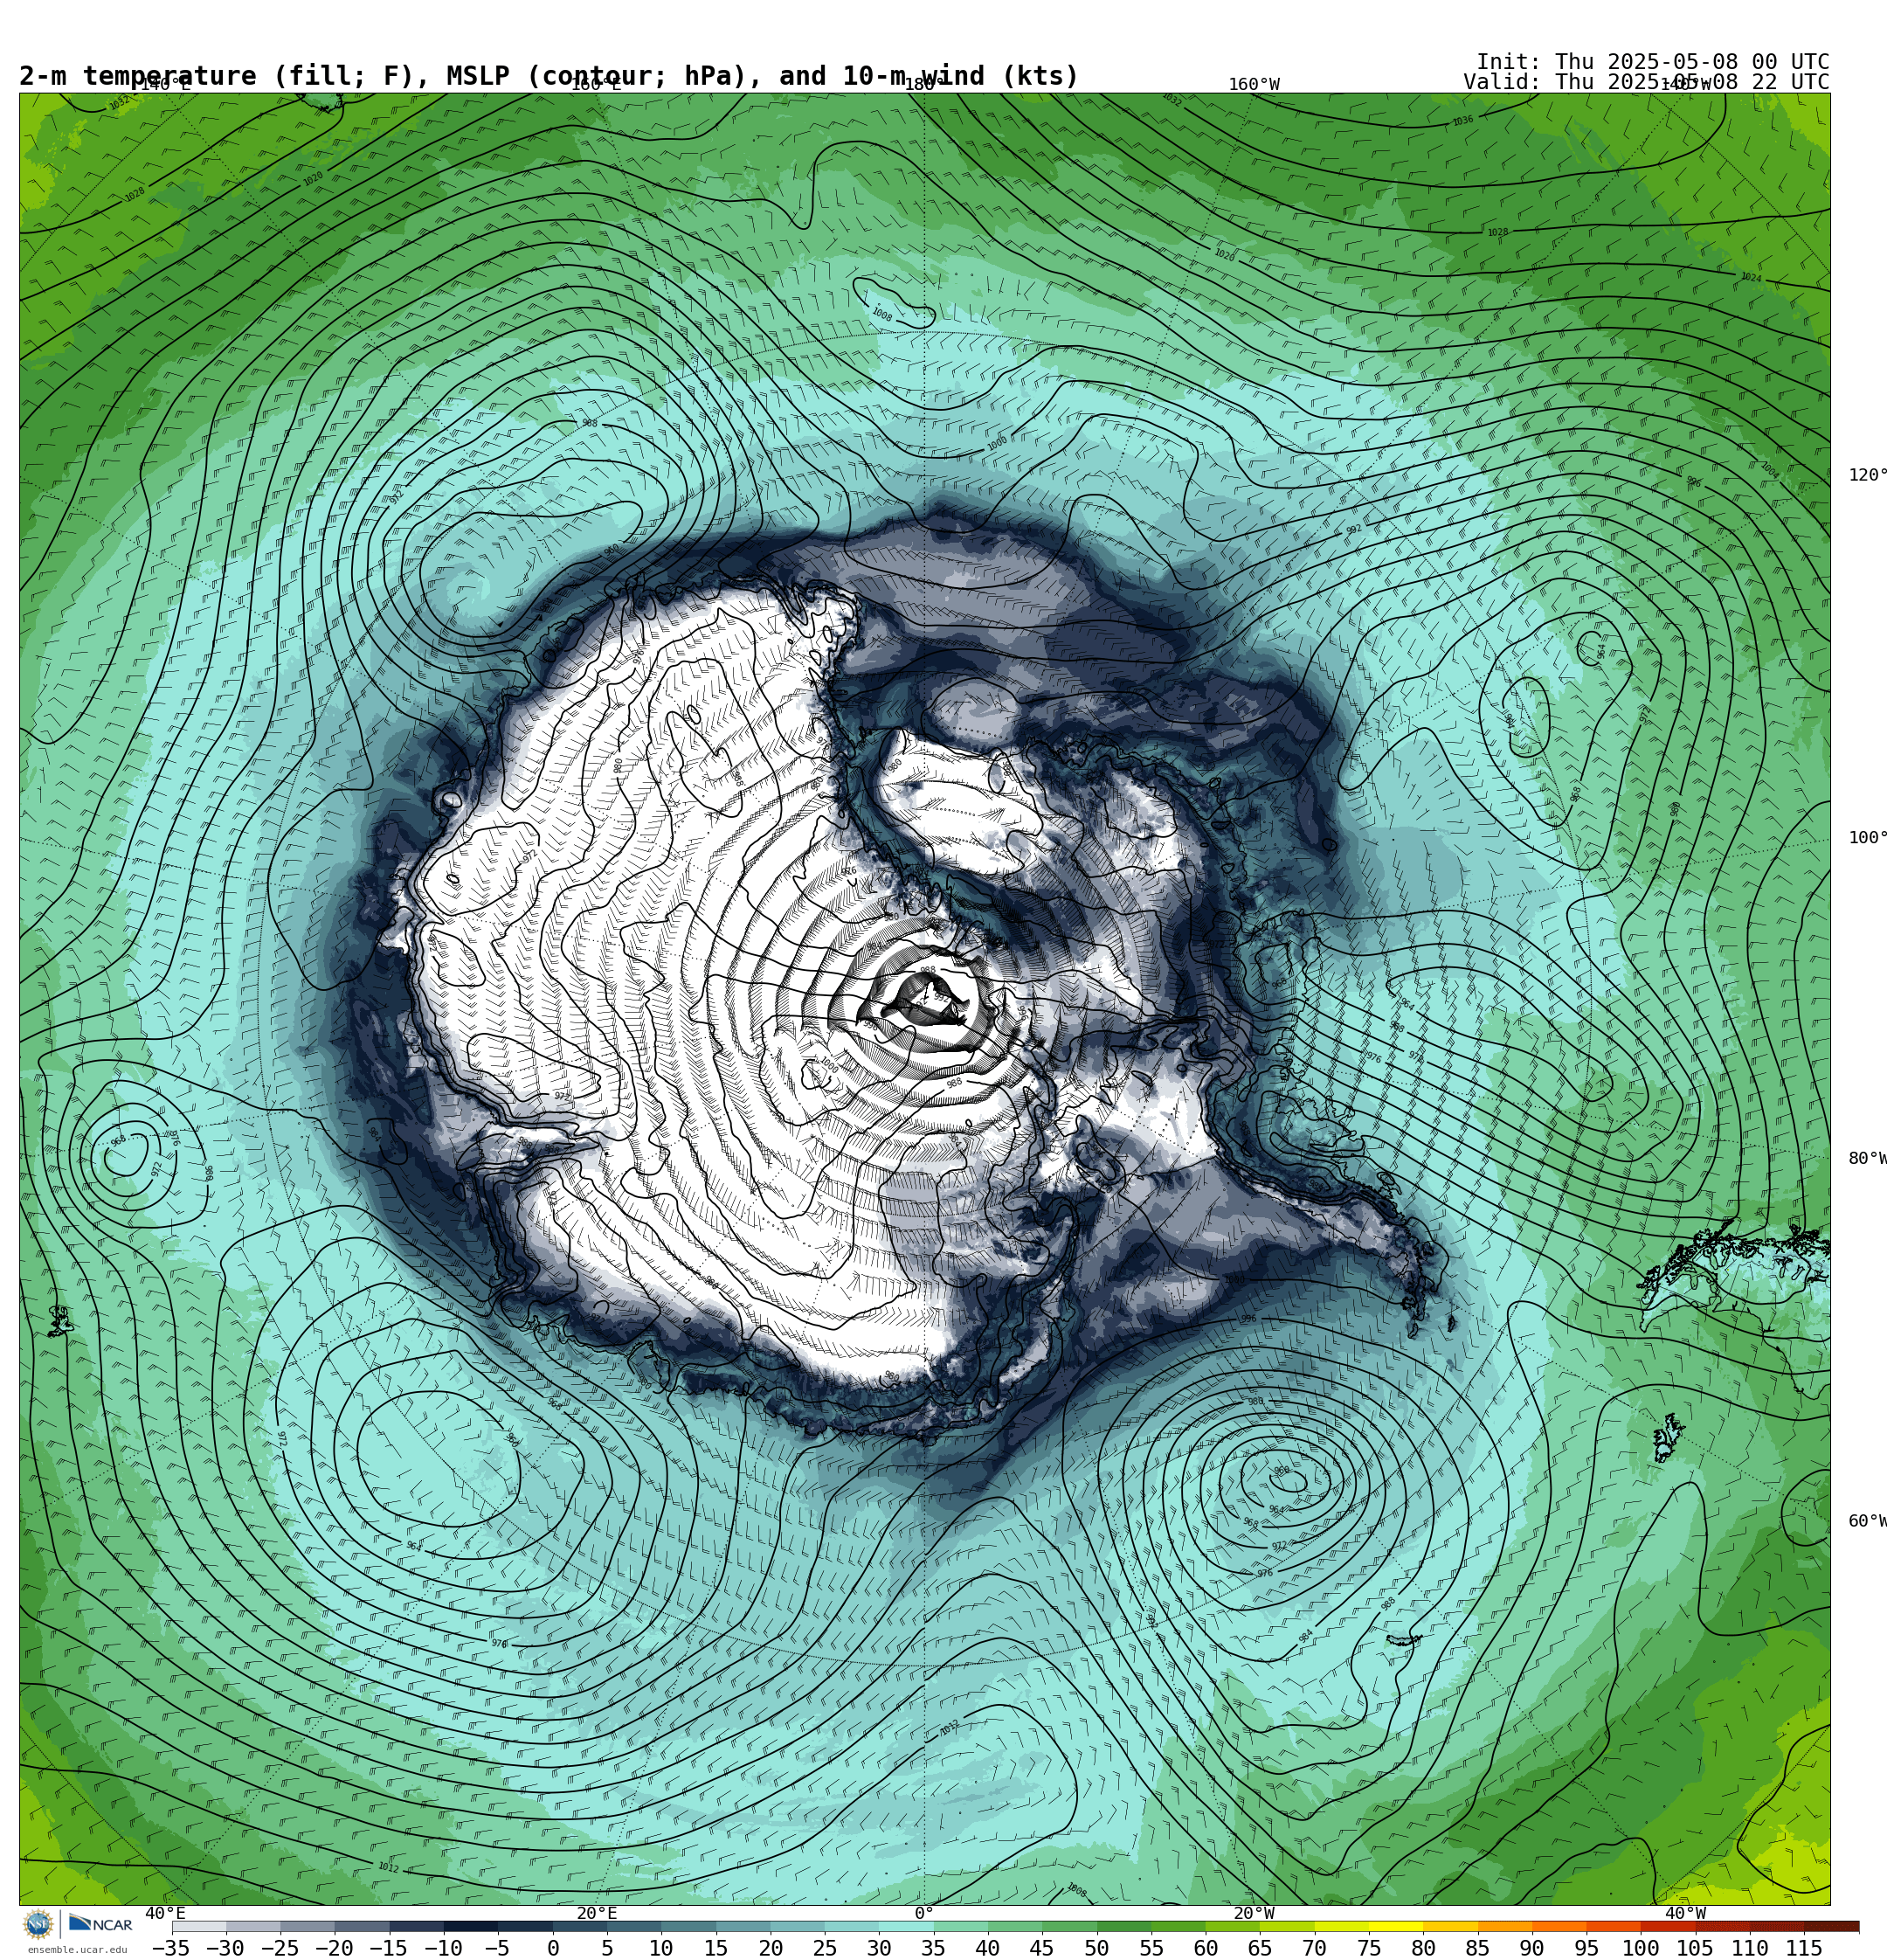Screen dimensions: 1887x1960
Task: Select the 2-m temperature map title
Action: 548,76
